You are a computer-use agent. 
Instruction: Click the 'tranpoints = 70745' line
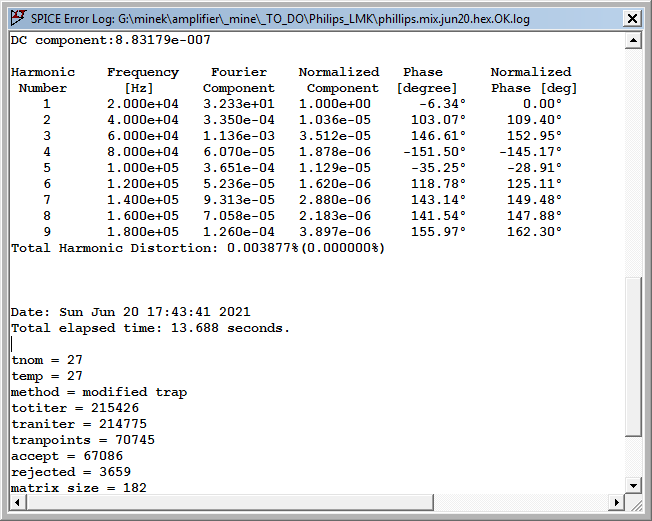[x=83, y=440]
